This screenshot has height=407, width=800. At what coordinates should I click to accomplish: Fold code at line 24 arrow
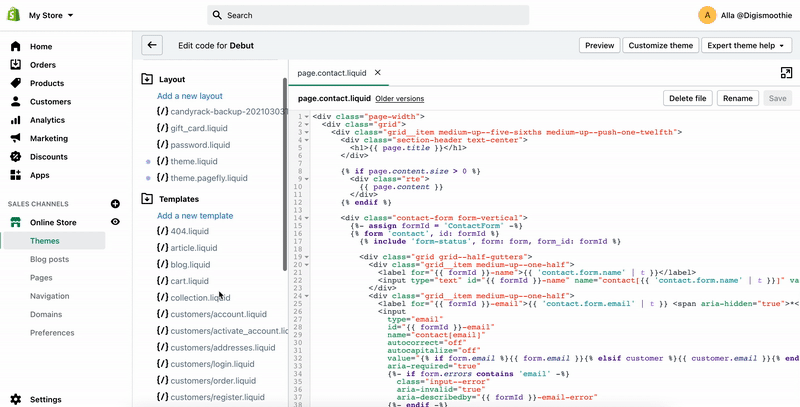(307, 296)
